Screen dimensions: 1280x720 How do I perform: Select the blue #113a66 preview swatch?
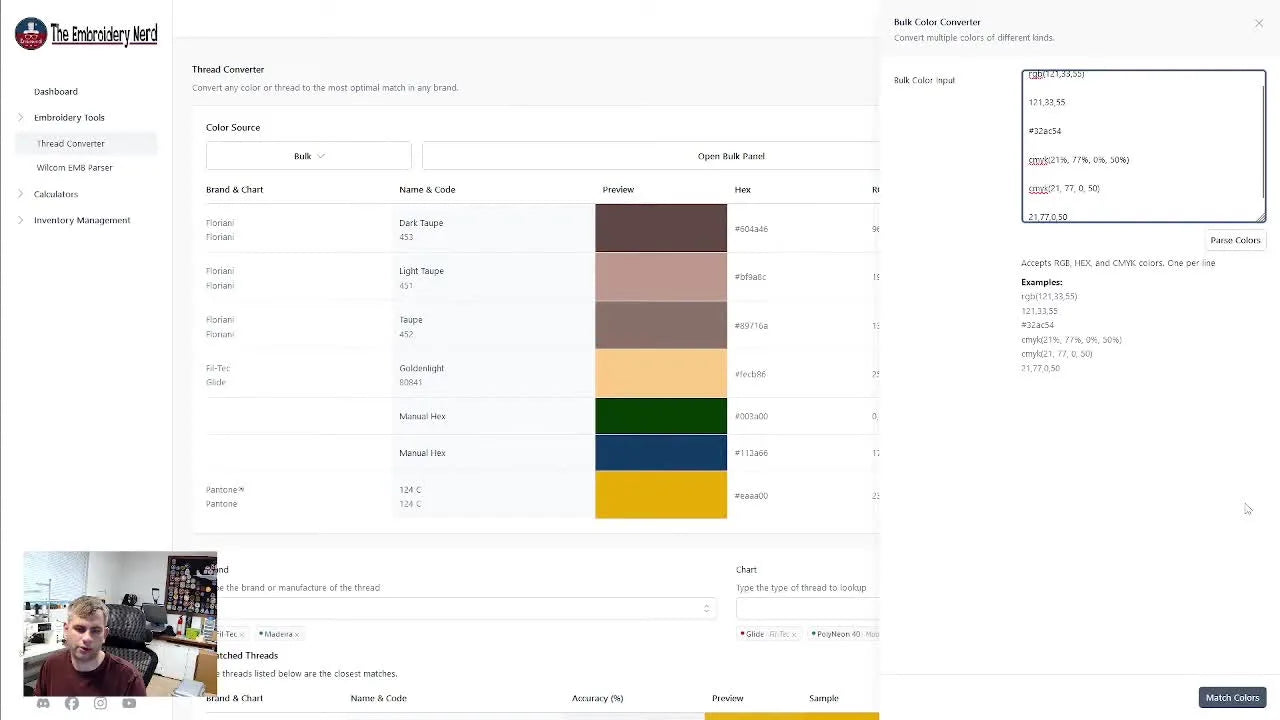coord(661,453)
